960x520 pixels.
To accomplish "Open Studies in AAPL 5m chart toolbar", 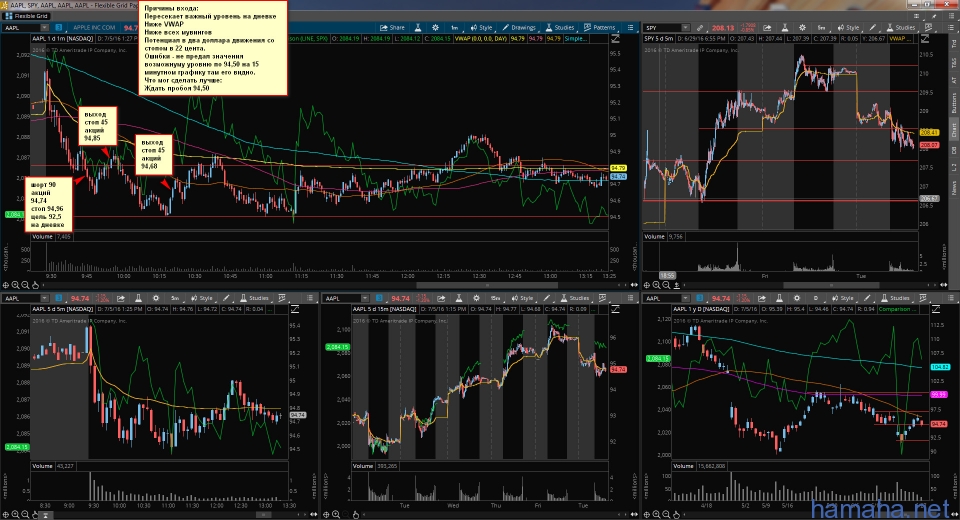I will tap(254, 298).
